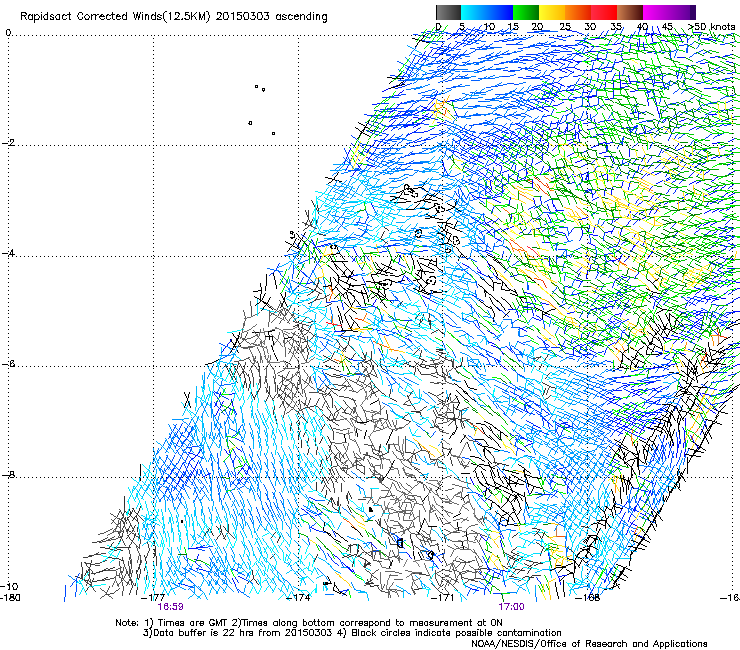Click the -2 latitude axis label
The image size is (740, 650).
pos(8,143)
